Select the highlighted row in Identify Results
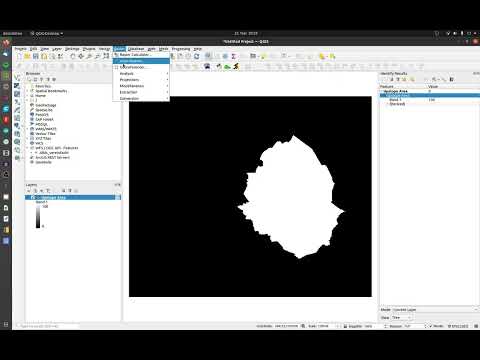 pos(430,95)
